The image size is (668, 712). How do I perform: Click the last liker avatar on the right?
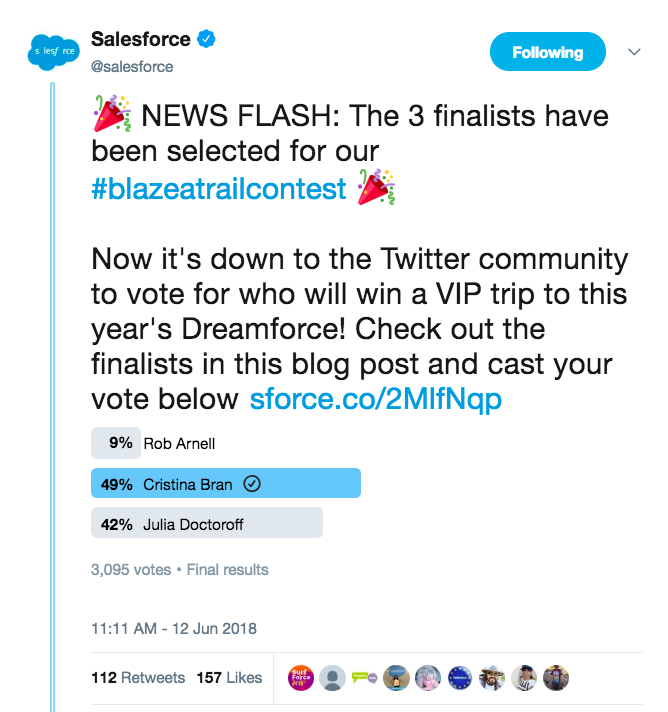click(553, 677)
